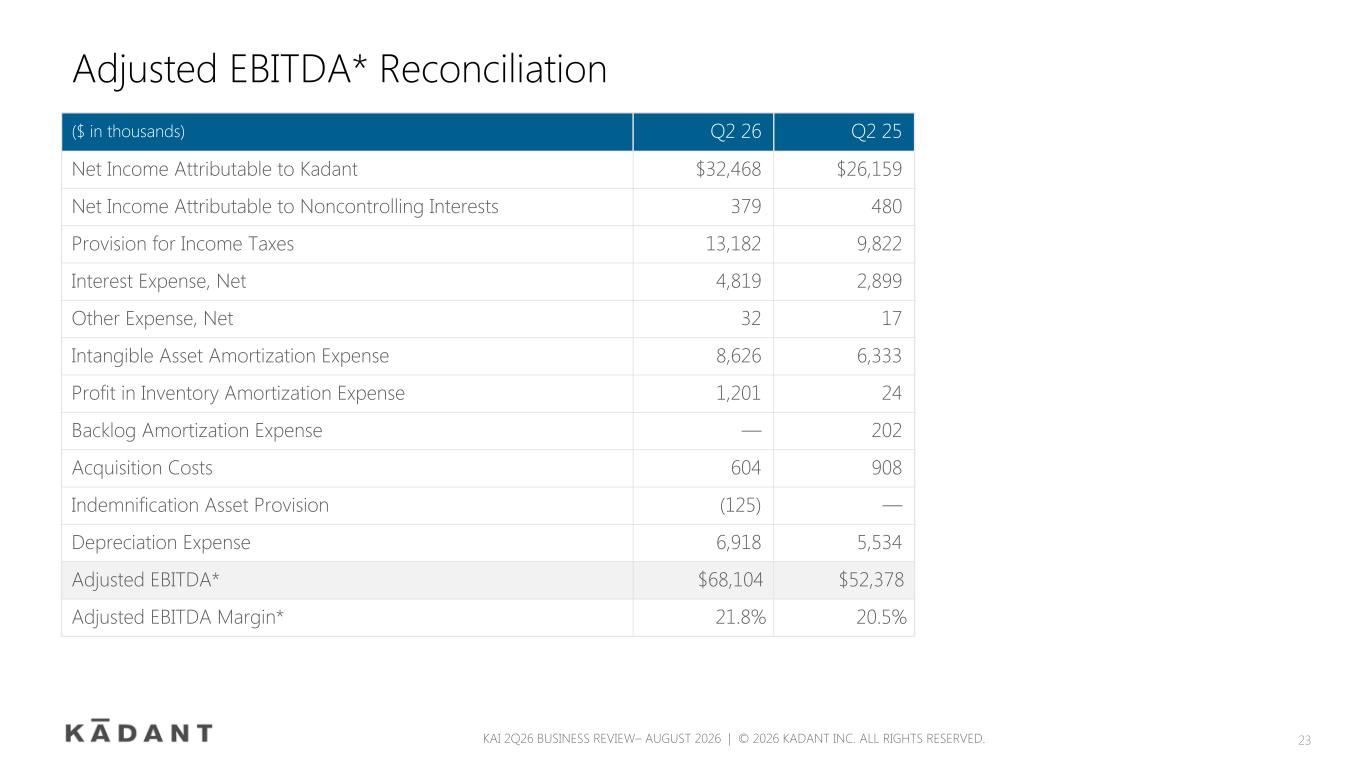The image size is (1365, 768).
Task: Select the Indemnification Asset Provision value (125)
Action: pos(741,505)
